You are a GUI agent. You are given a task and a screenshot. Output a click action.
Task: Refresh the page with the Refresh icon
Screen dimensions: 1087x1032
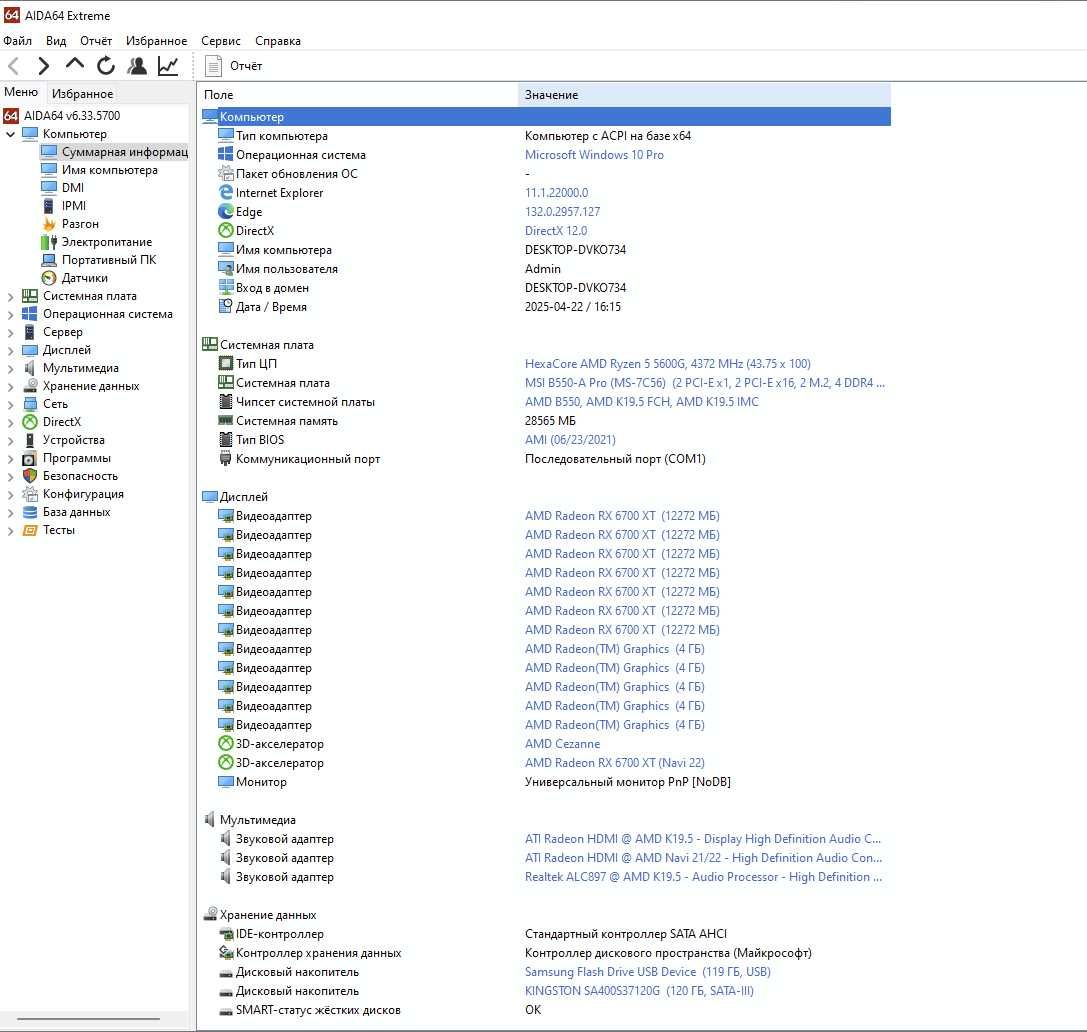[105, 66]
